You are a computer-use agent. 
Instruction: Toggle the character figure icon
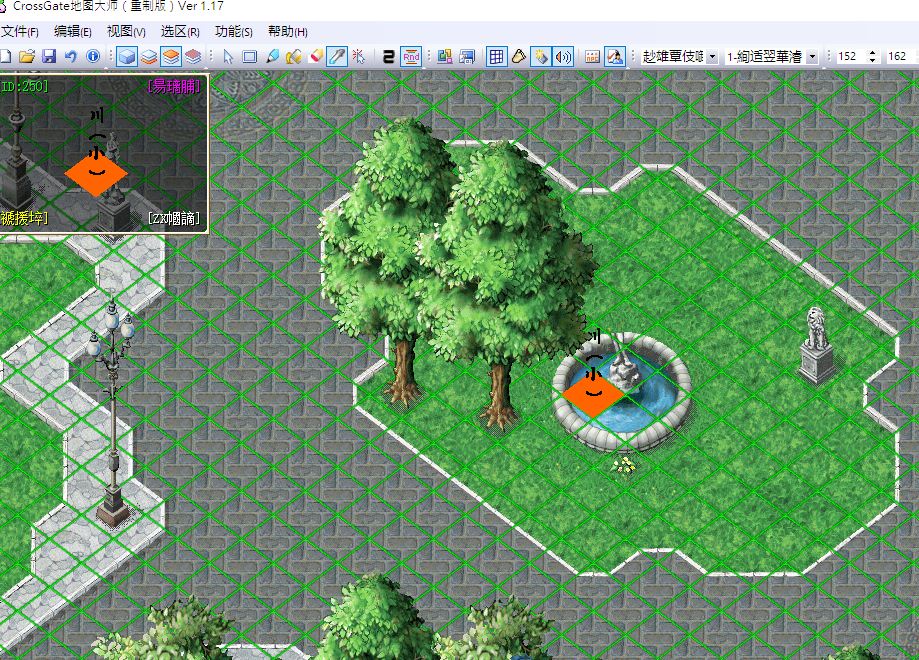pyautogui.click(x=614, y=57)
